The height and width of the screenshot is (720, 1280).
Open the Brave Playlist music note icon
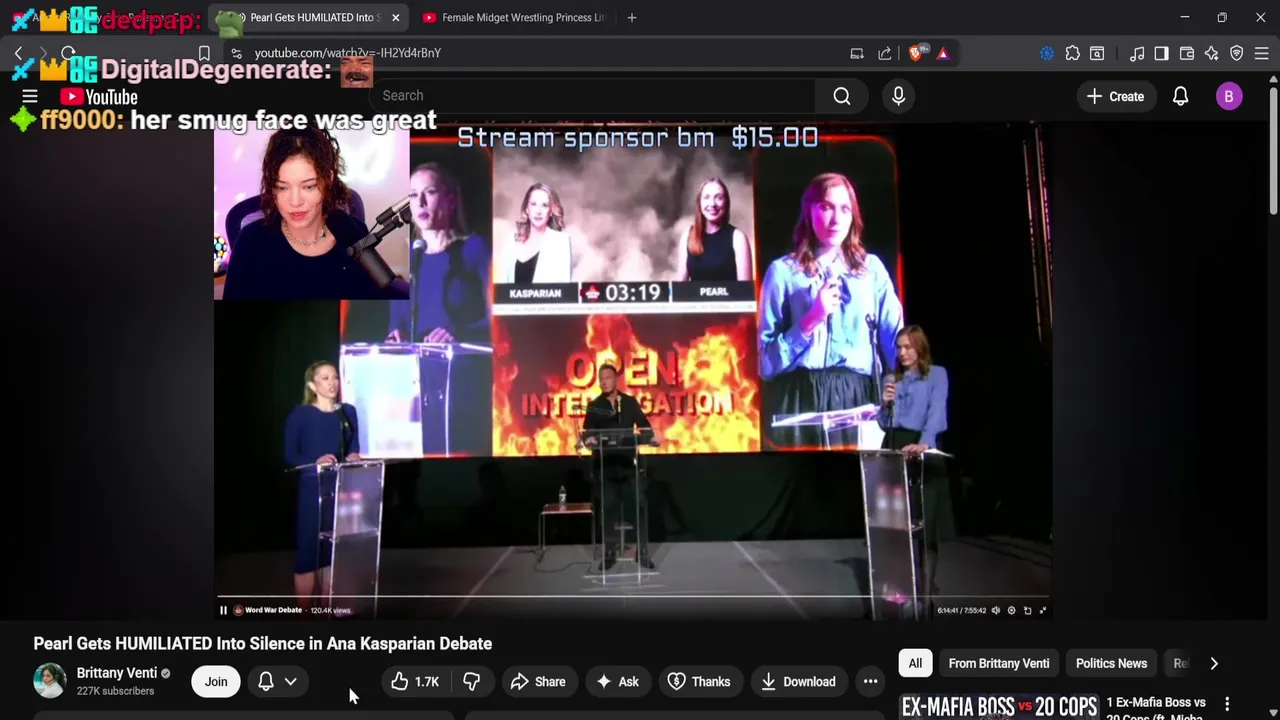click(1137, 53)
